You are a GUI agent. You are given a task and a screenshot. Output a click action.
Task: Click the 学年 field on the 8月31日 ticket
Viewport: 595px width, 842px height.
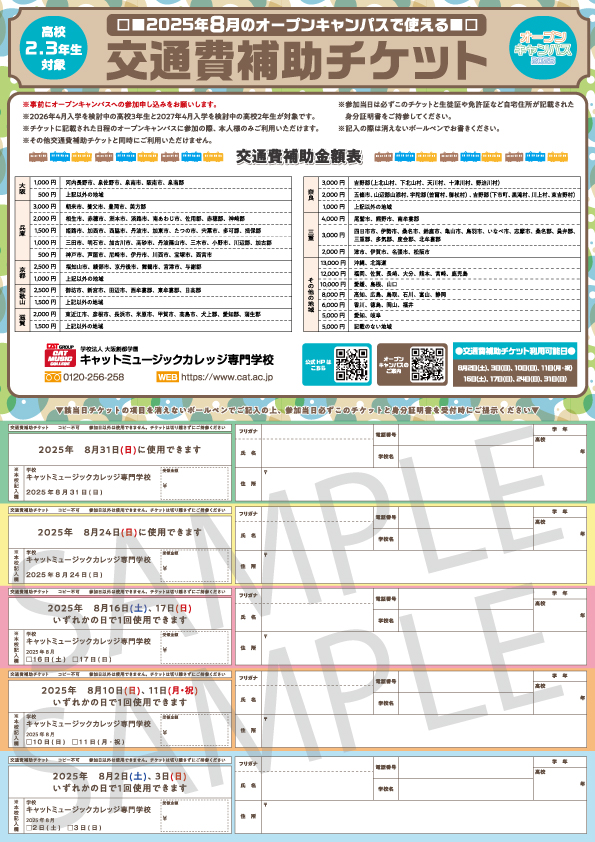560,450
